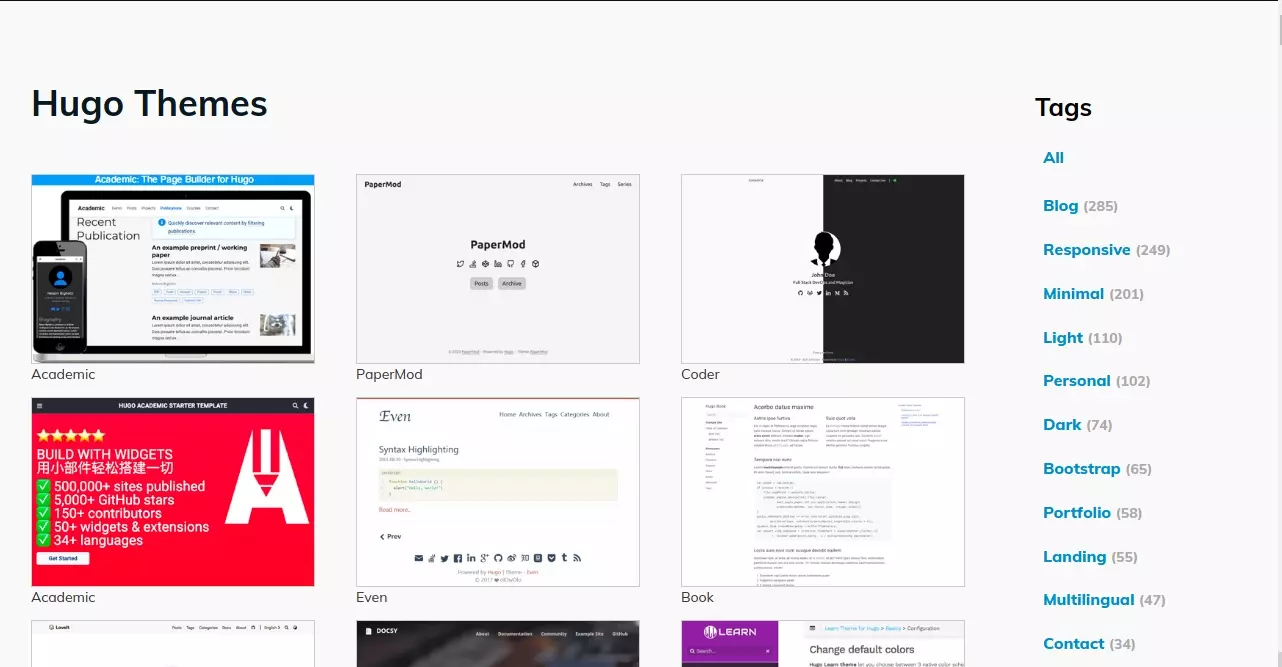Click the Book theme name link
This screenshot has height=667, width=1282.
click(697, 597)
